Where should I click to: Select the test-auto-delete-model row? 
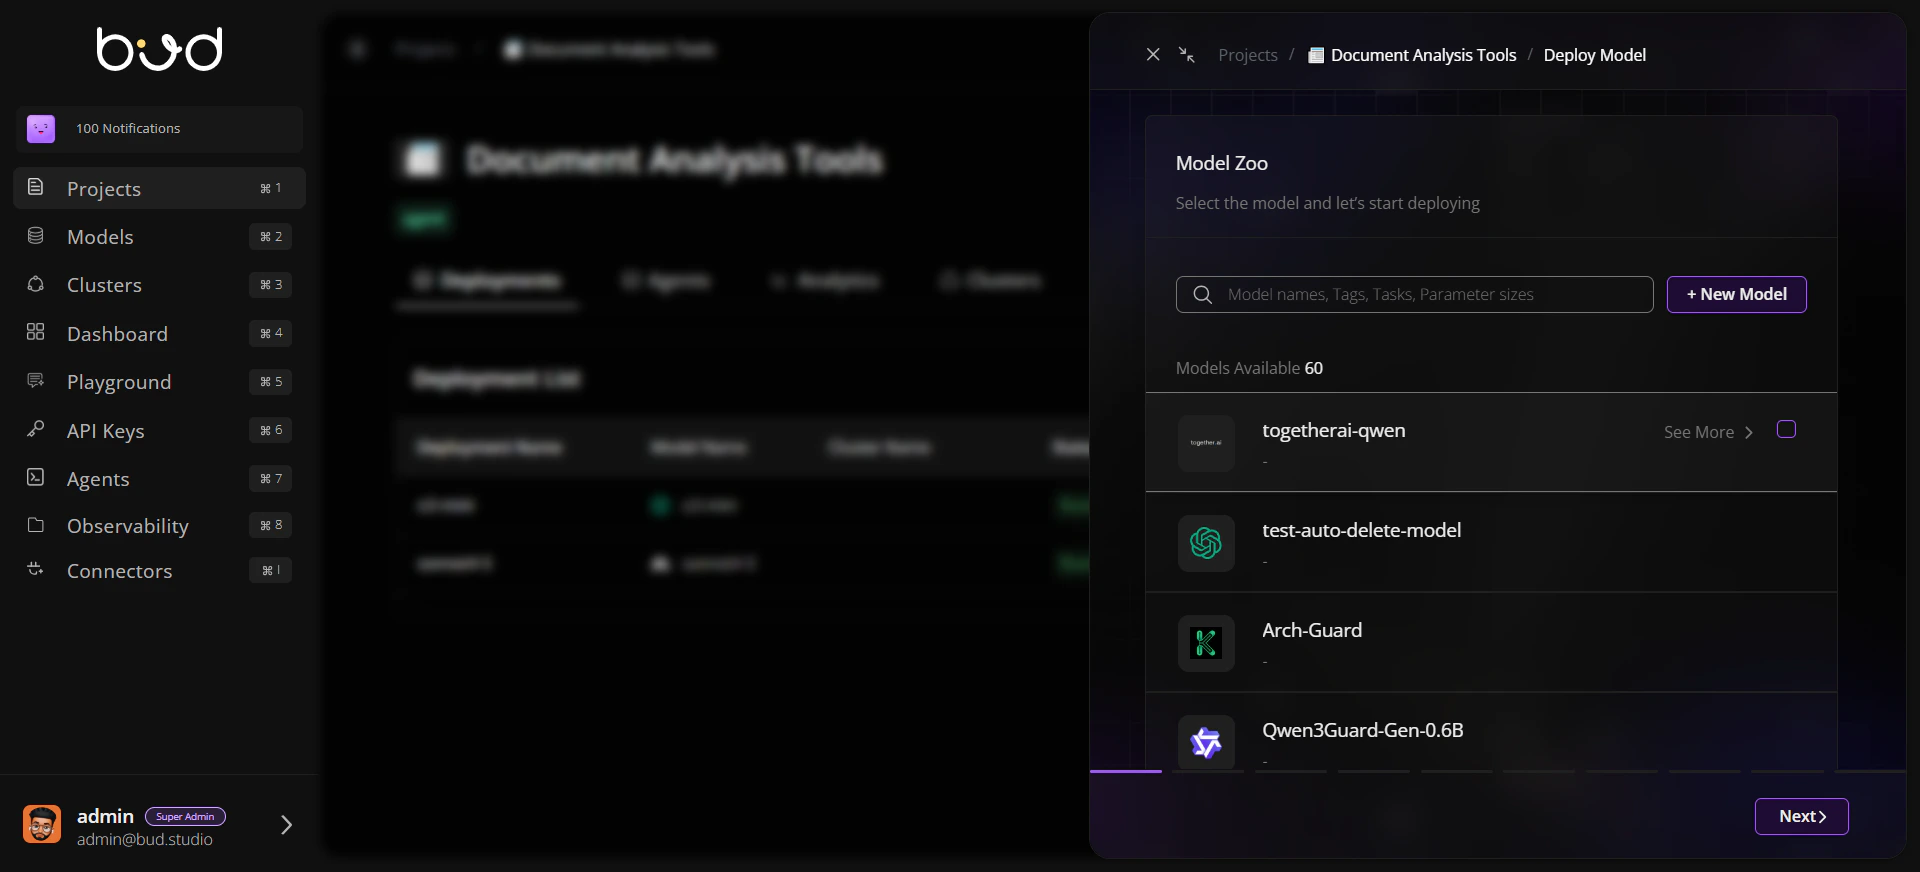tap(1491, 542)
